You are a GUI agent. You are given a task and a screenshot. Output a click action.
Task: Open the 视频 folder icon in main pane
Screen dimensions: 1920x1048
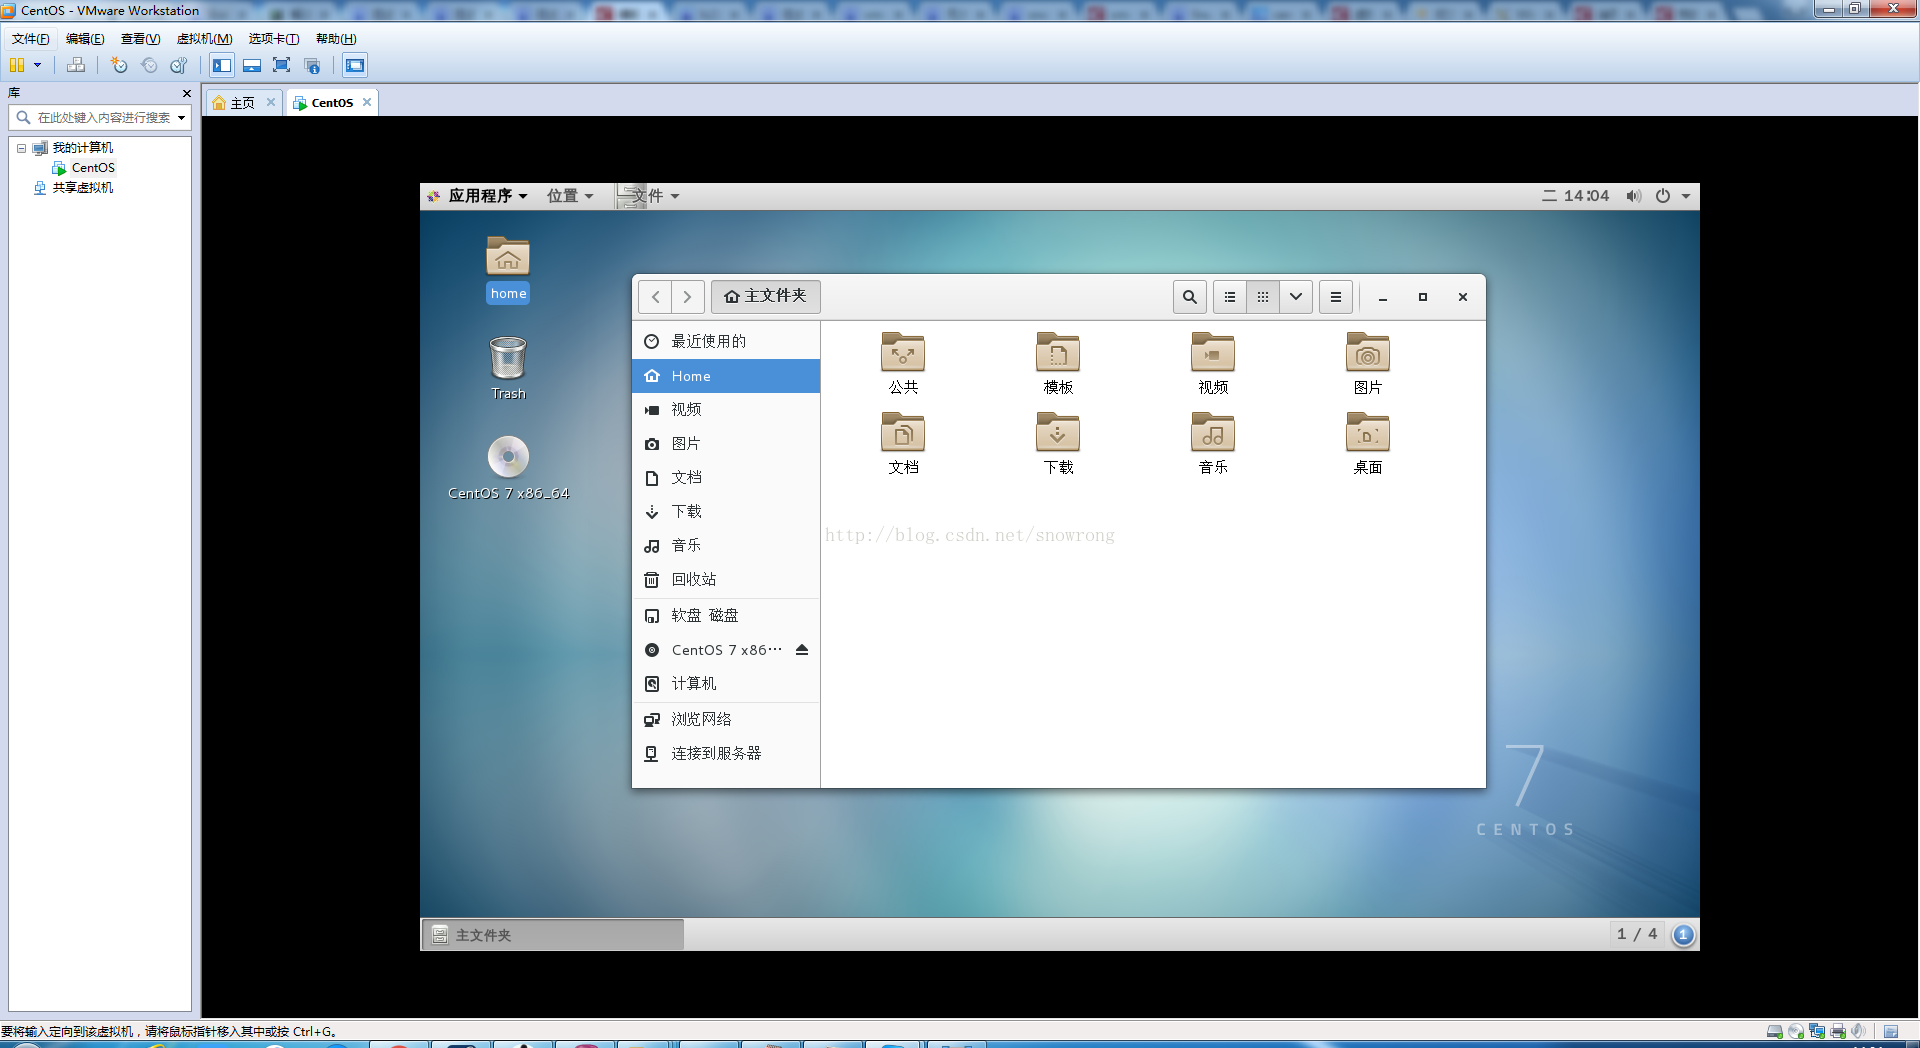[x=1213, y=363]
